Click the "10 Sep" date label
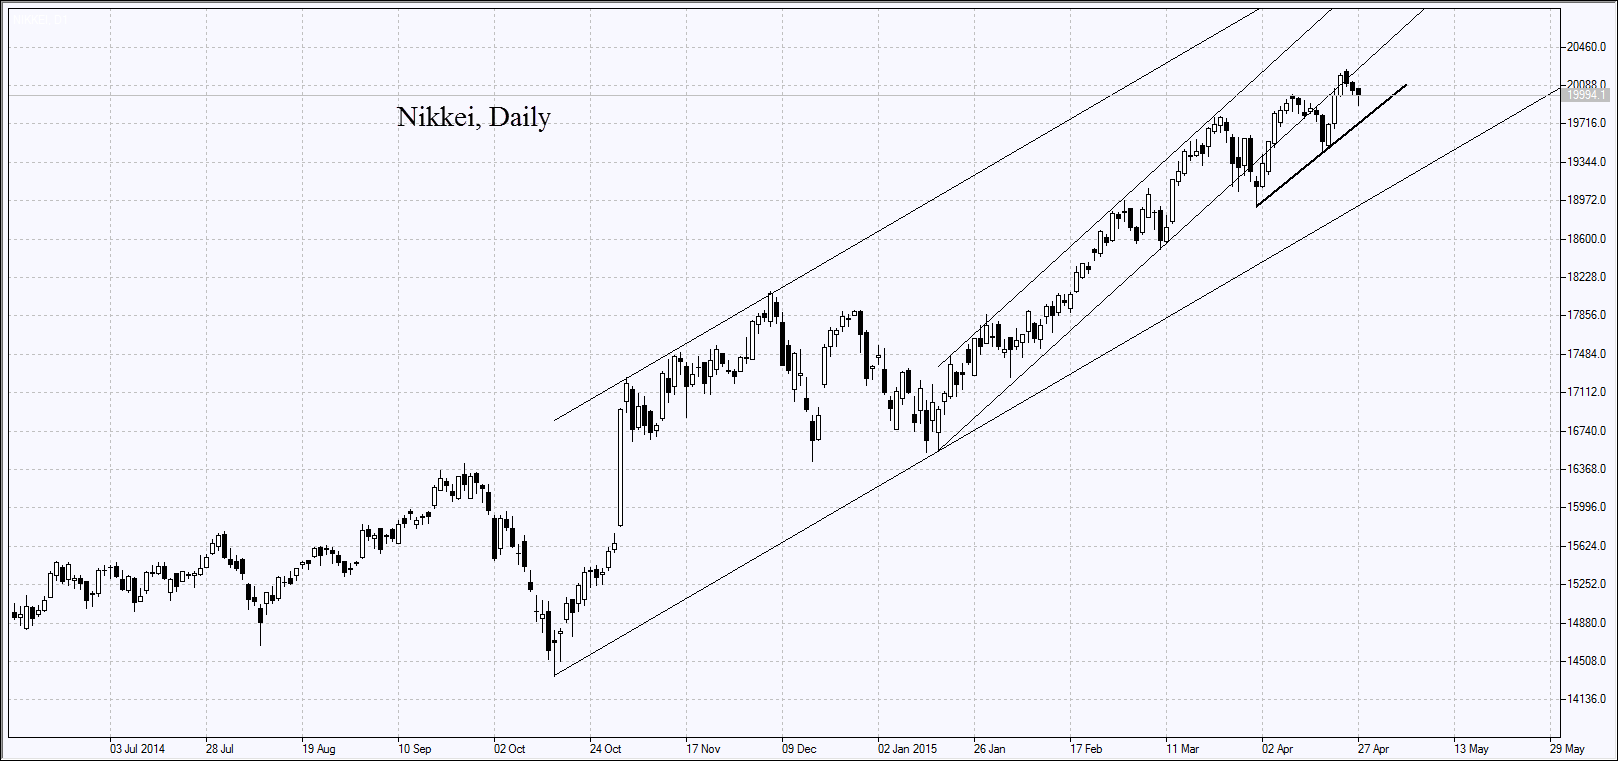 (x=414, y=748)
